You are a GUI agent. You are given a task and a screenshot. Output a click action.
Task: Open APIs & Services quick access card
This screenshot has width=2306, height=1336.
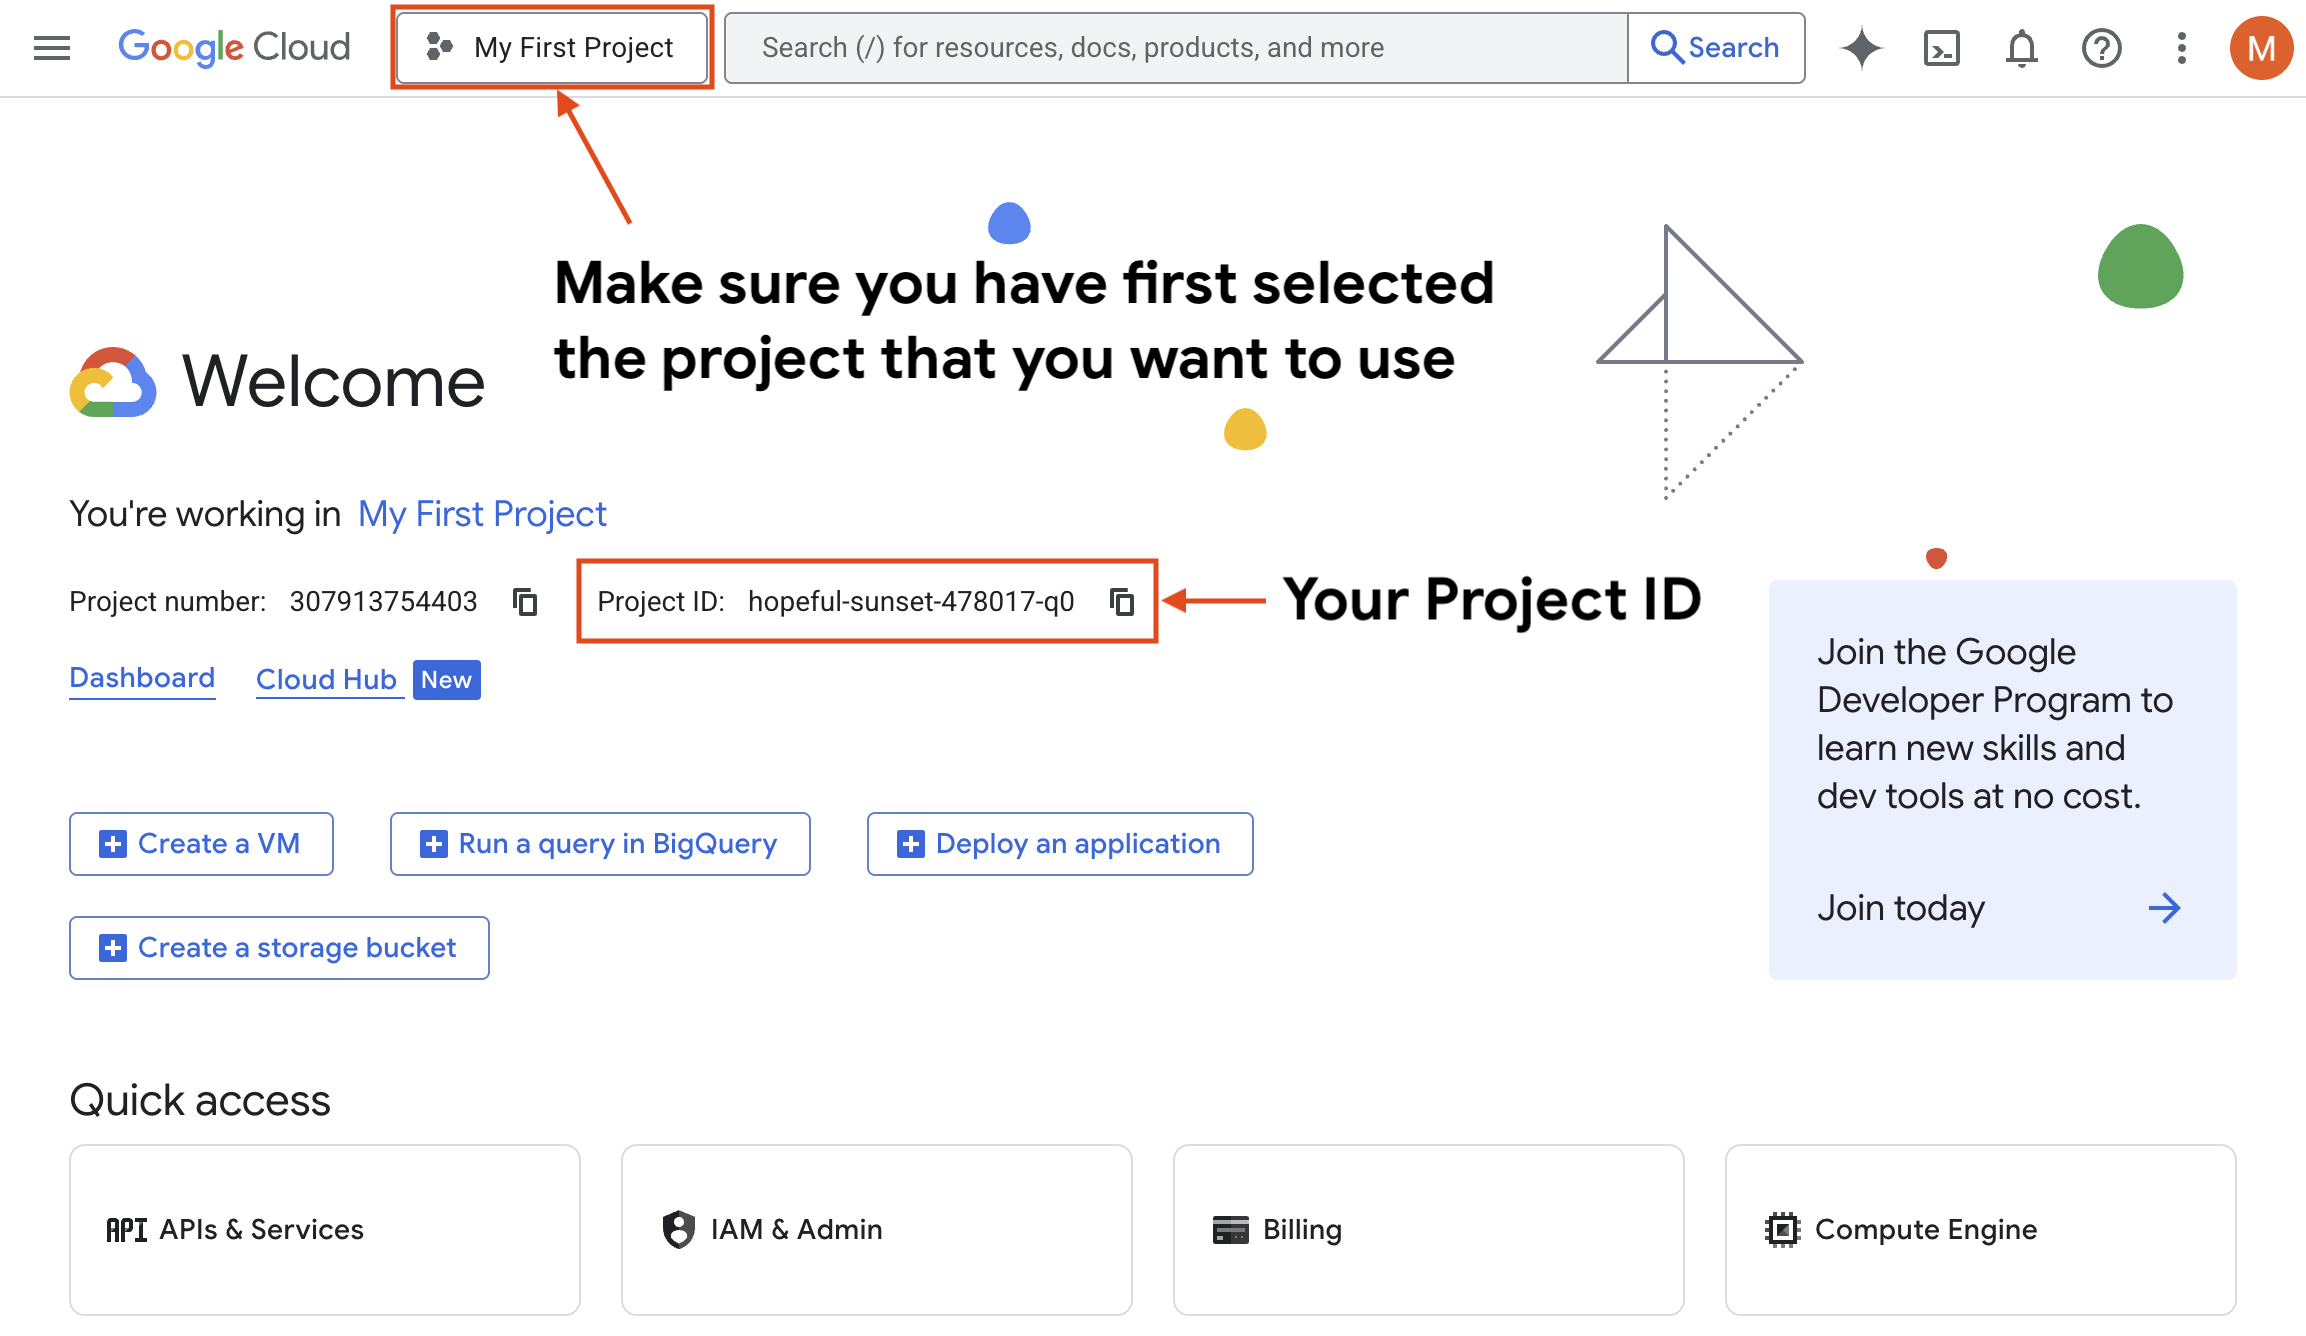coord(323,1229)
